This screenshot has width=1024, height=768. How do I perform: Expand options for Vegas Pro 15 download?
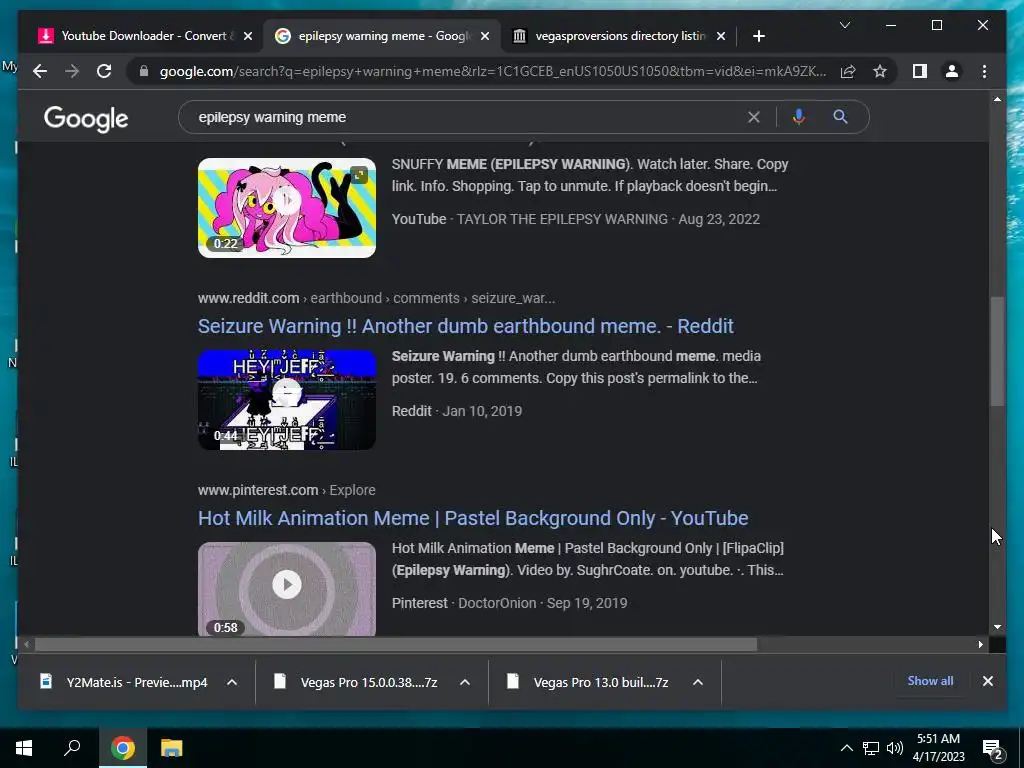465,682
